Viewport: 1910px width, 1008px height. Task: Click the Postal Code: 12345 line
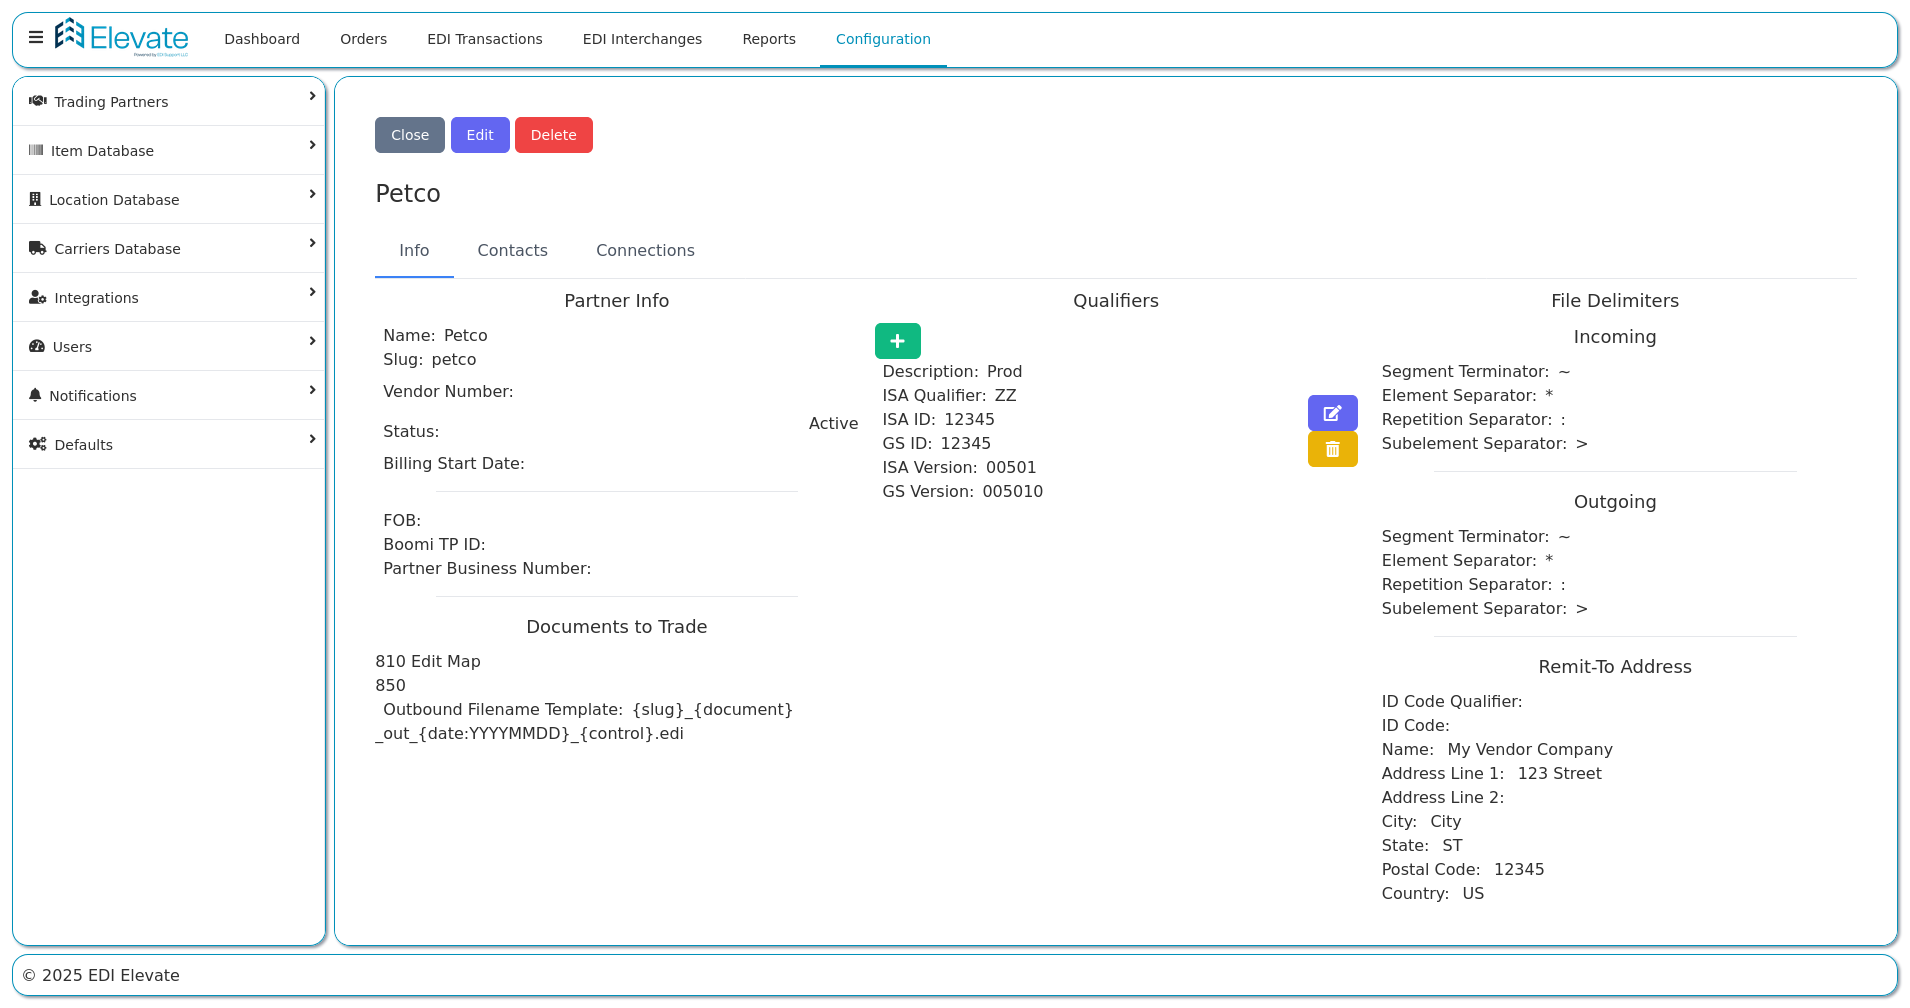click(1463, 869)
